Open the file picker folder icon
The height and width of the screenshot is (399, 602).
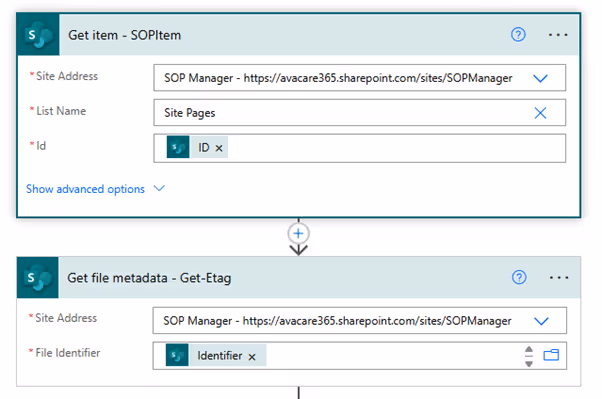(x=551, y=355)
